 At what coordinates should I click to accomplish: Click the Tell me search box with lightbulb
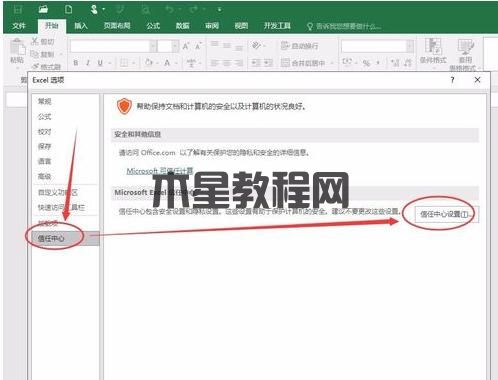coord(344,26)
